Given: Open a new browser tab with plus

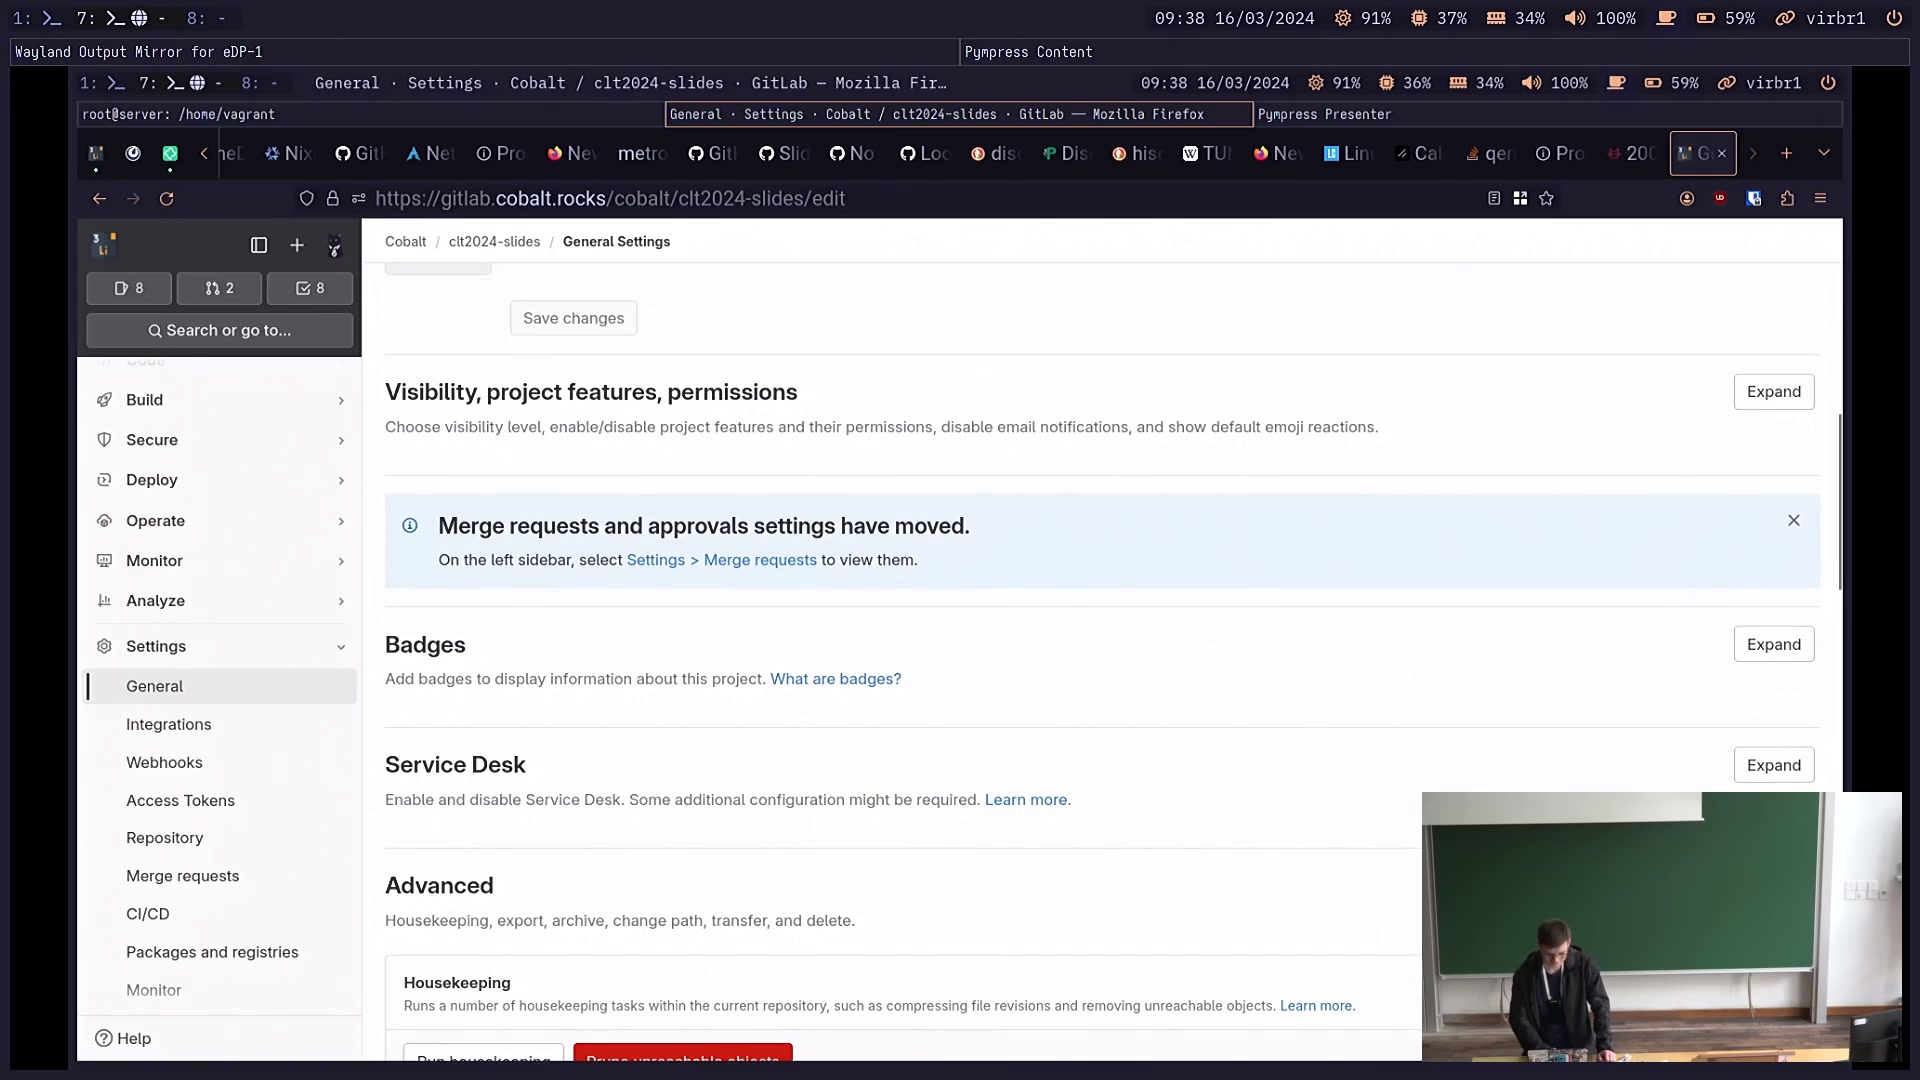Looking at the screenshot, I should click(1786, 153).
